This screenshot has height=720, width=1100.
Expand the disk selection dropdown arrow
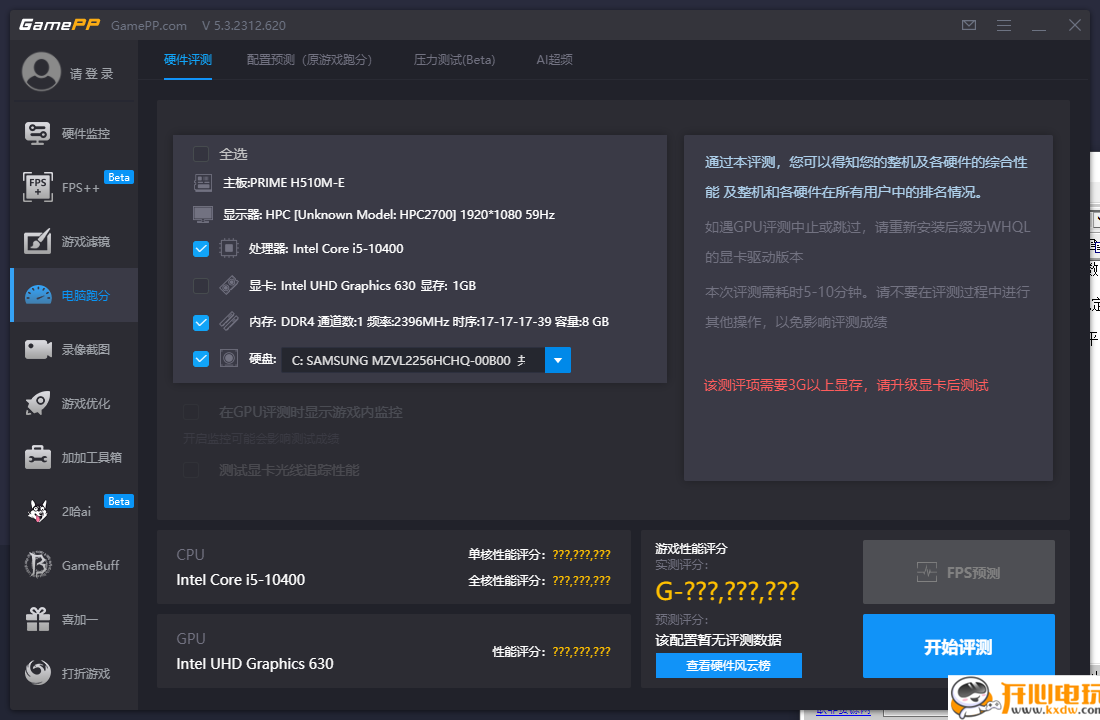[x=558, y=360]
